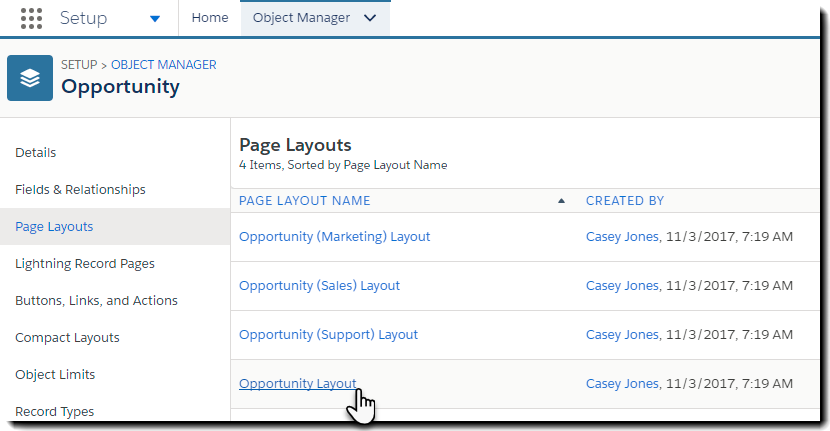This screenshot has width=830, height=431.
Task: Go to Details in the sidebar
Action: point(36,153)
